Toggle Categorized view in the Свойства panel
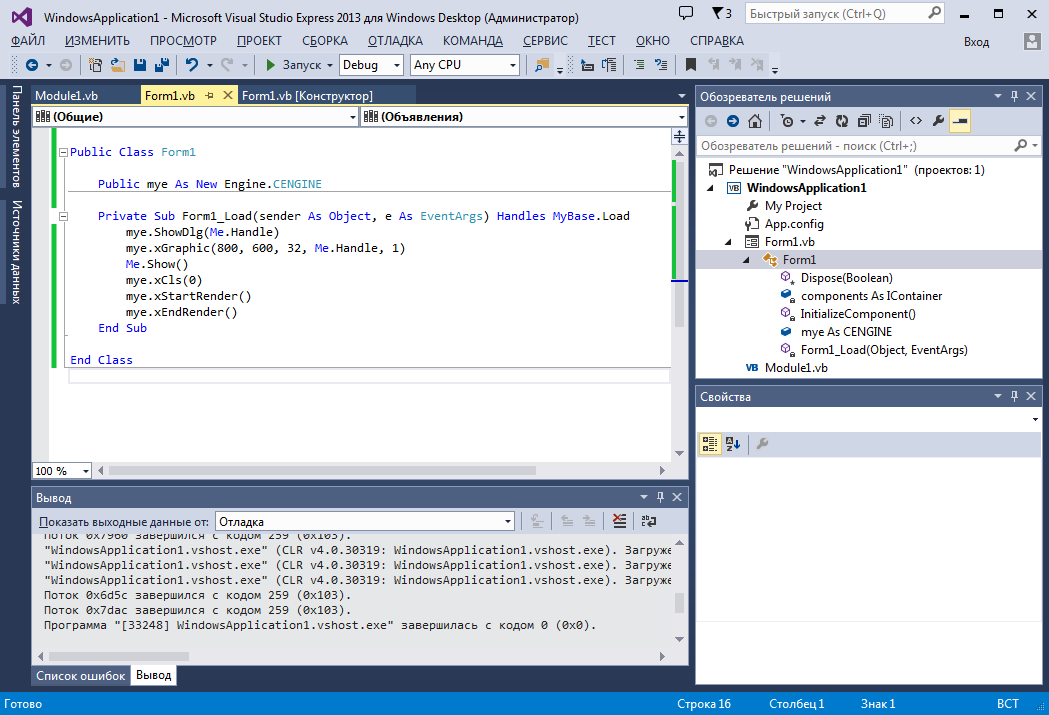 (710, 444)
